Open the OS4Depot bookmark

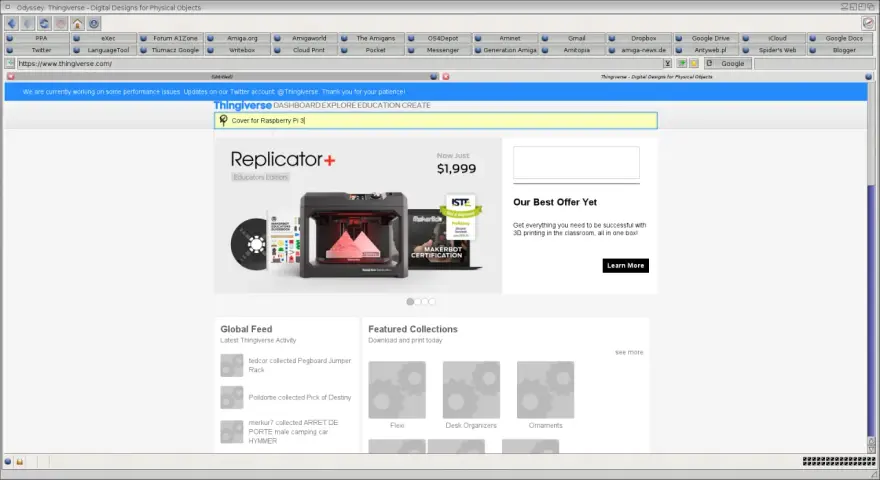[438, 38]
